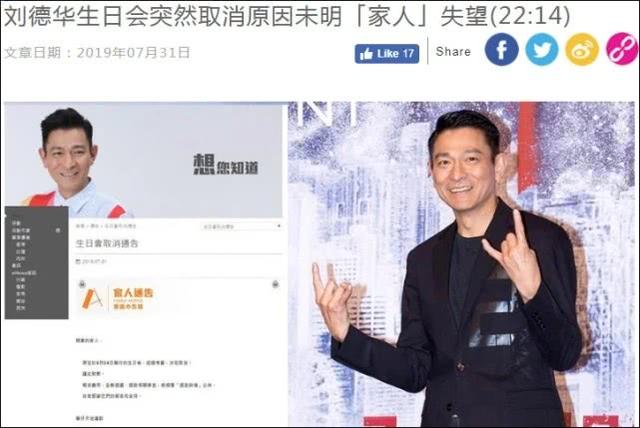This screenshot has width=640, height=428.
Task: Click the 想您知道 banner text
Action: point(225,165)
